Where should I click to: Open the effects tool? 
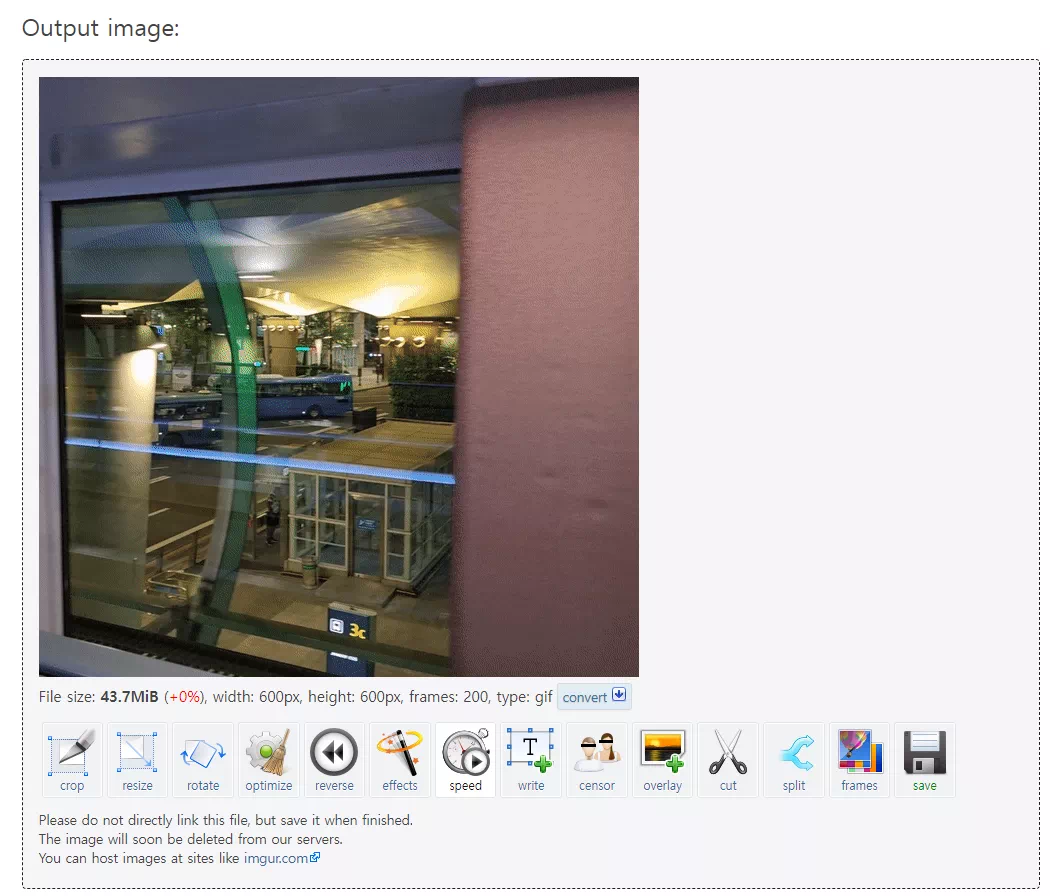[x=400, y=760]
